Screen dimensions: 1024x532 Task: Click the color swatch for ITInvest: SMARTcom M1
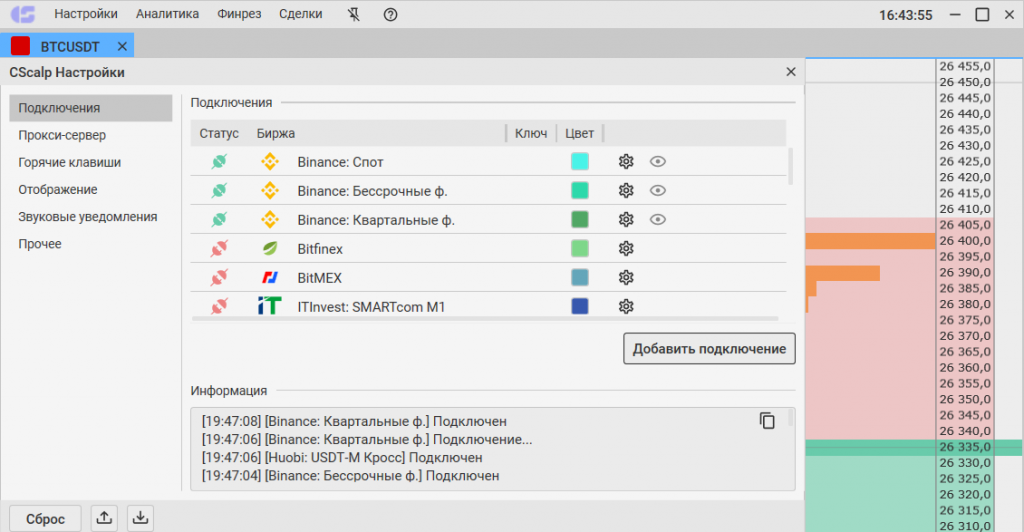pyautogui.click(x=580, y=307)
